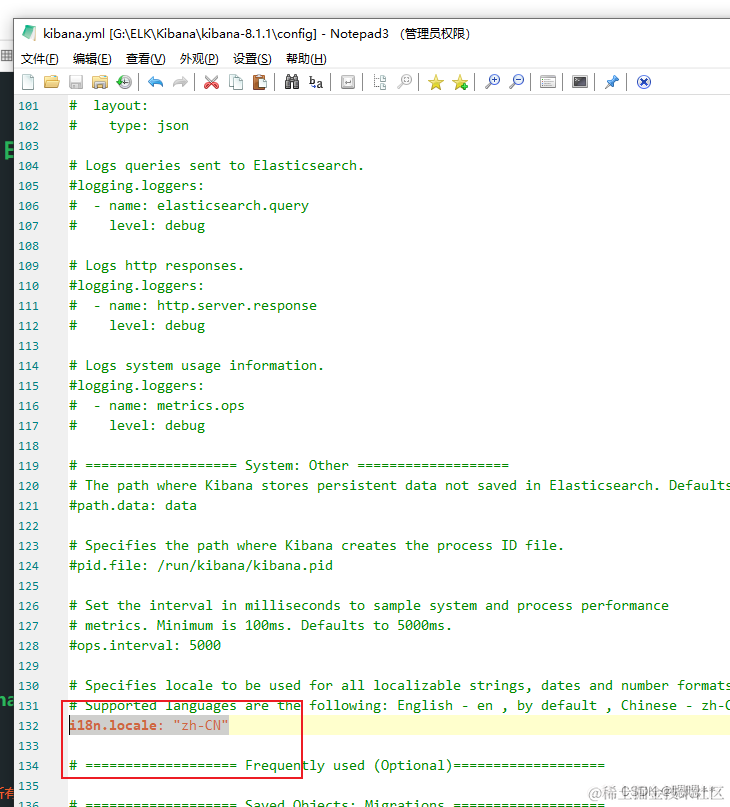The width and height of the screenshot is (730, 807).
Task: Click the Copy toolbar icon
Action: tap(236, 82)
